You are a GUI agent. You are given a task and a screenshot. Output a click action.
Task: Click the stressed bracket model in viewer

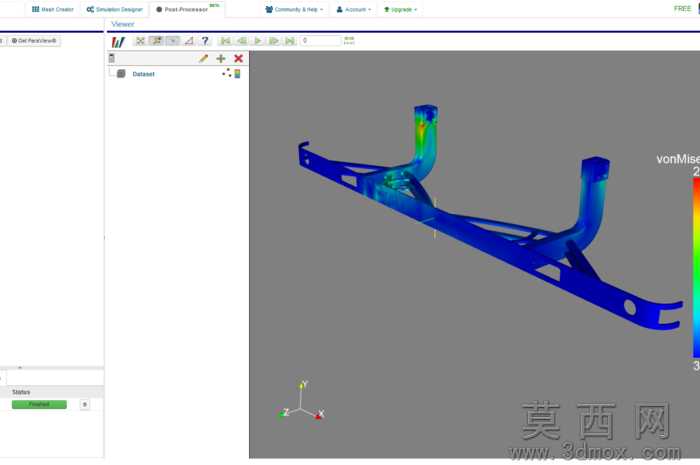[x=489, y=219]
